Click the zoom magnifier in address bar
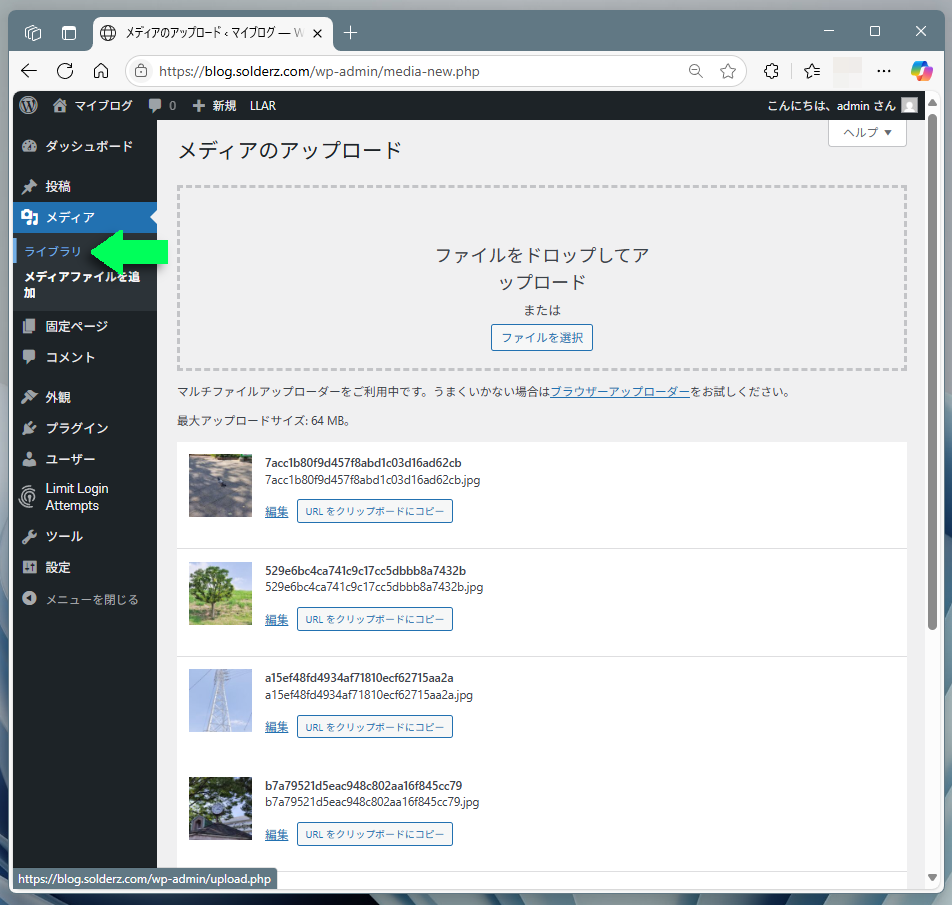This screenshot has width=952, height=905. (695, 71)
